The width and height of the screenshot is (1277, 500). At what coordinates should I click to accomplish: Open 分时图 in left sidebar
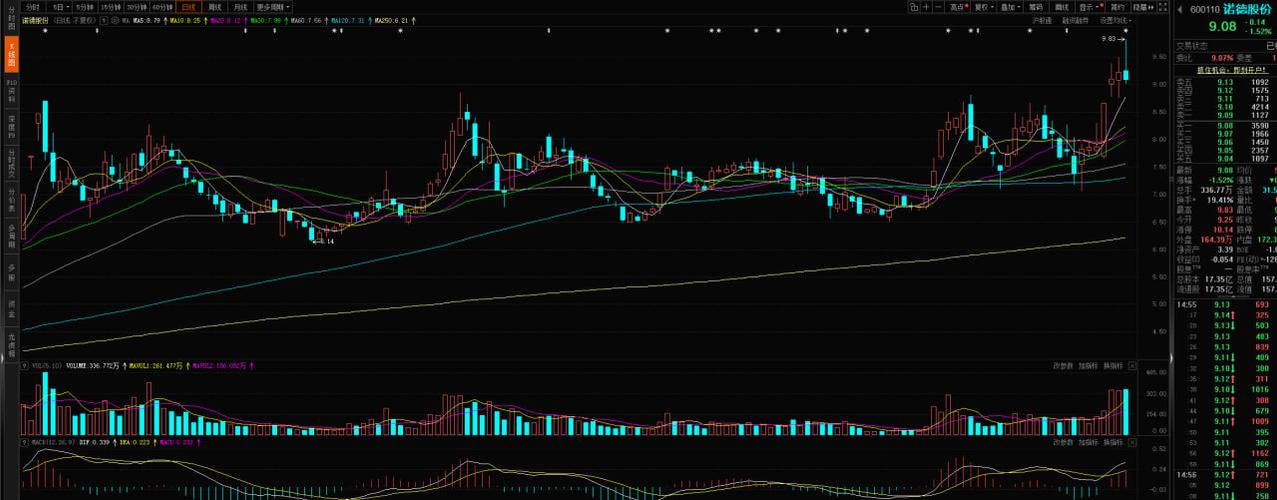tap(11, 18)
